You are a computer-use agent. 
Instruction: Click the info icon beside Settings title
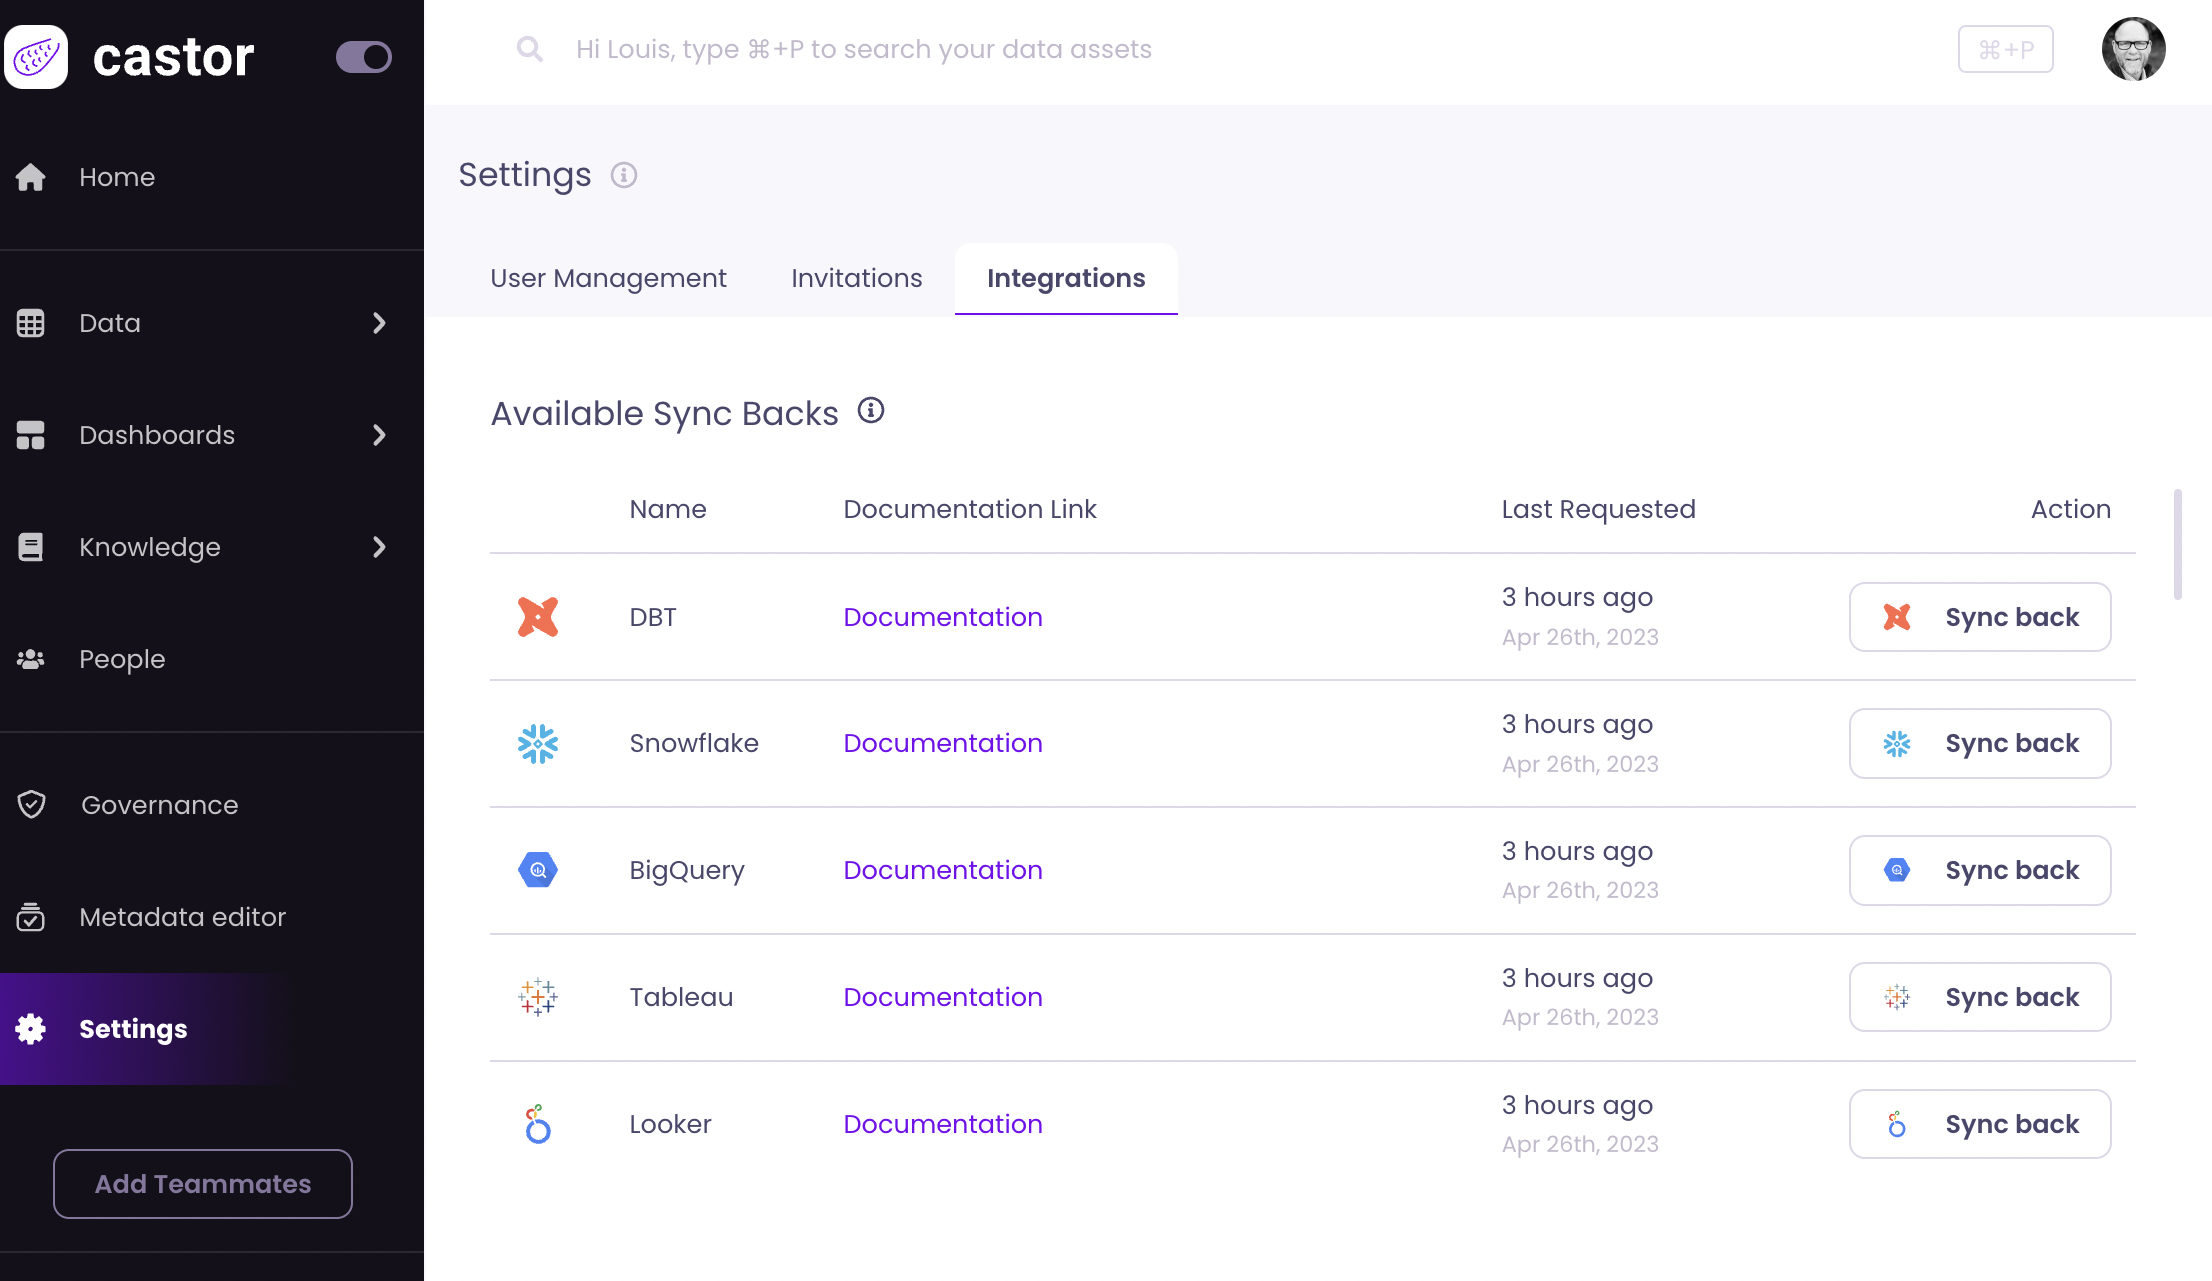click(x=624, y=175)
